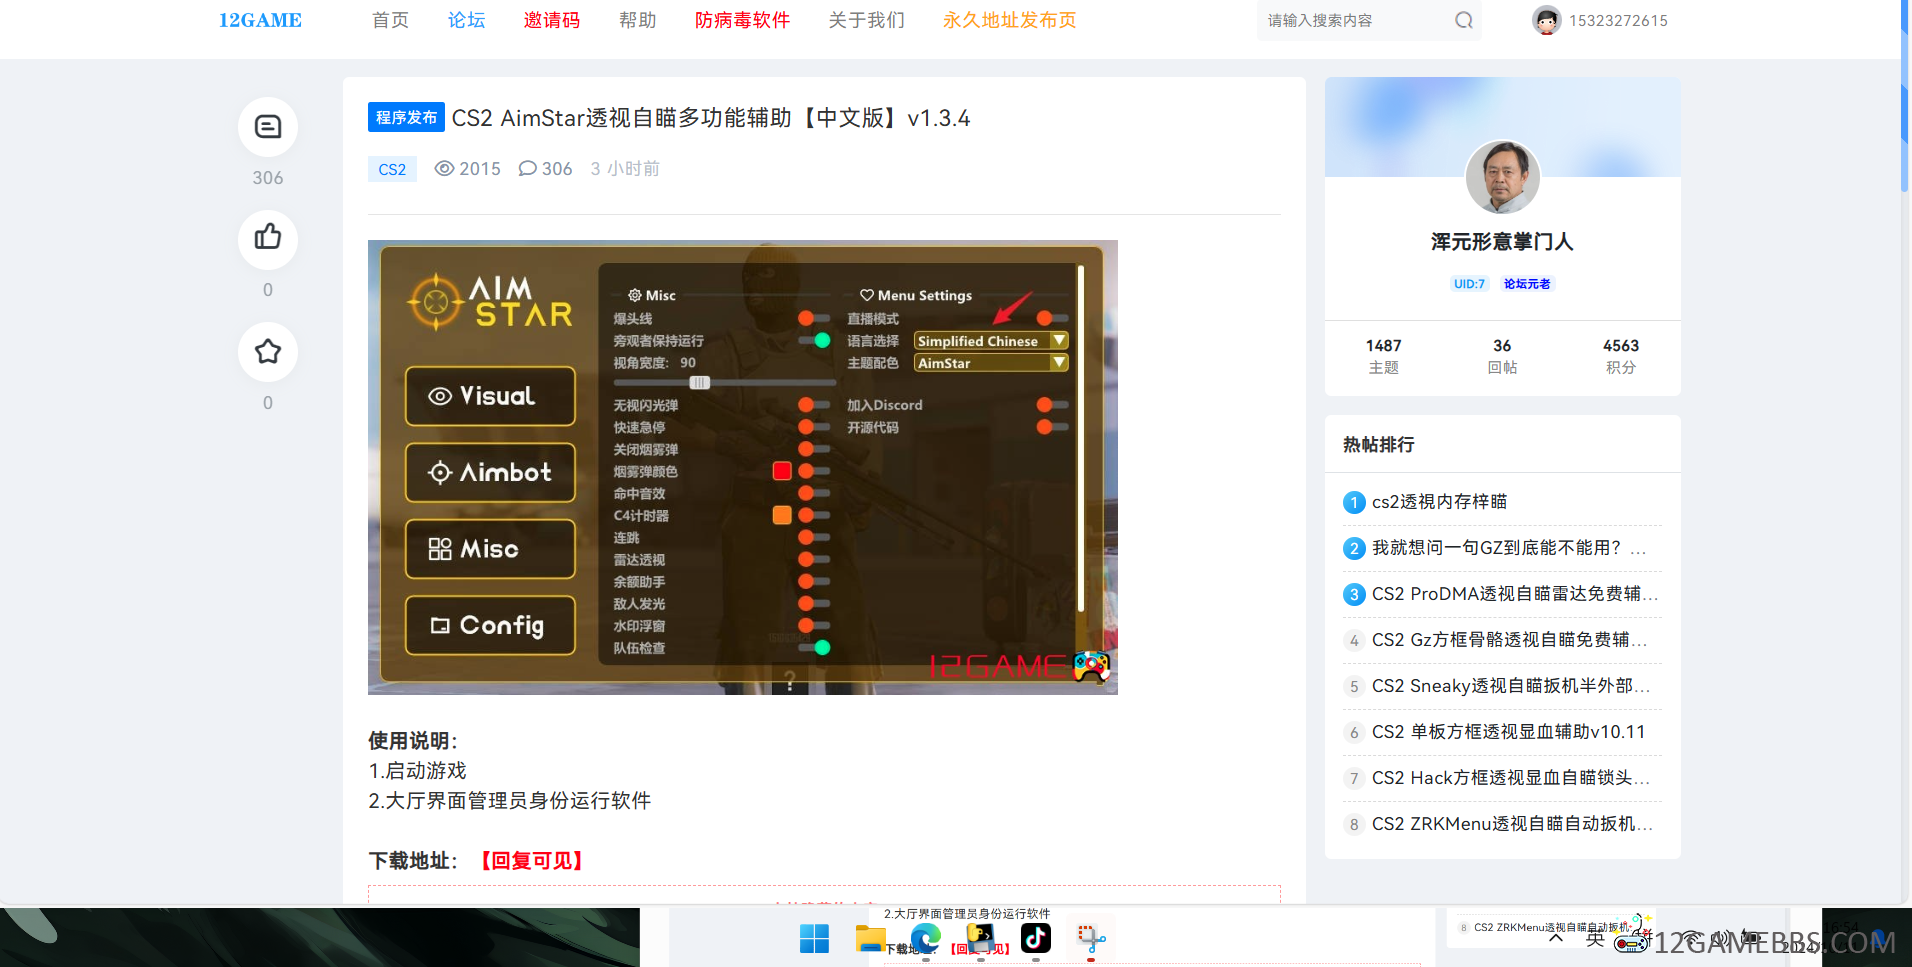Like the post with thumbs-up icon
Screen dimensions: 1912x967
[267, 238]
